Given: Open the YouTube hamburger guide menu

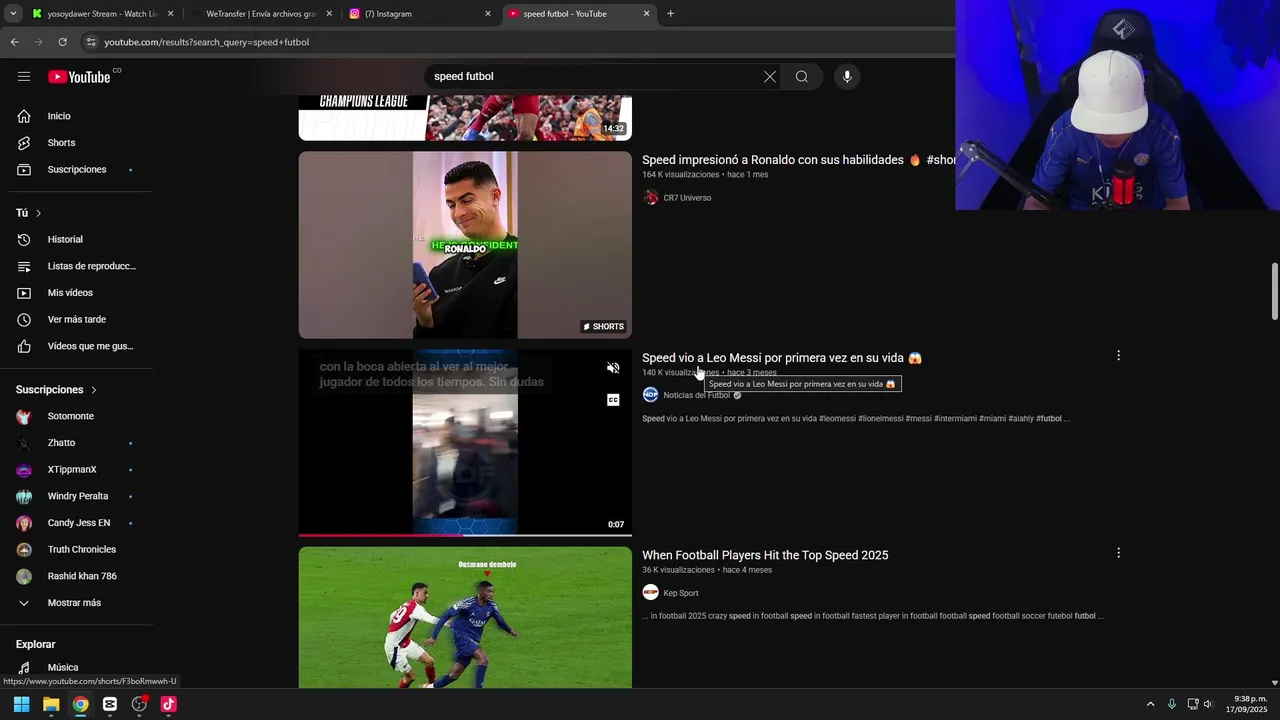Looking at the screenshot, I should 24,77.
